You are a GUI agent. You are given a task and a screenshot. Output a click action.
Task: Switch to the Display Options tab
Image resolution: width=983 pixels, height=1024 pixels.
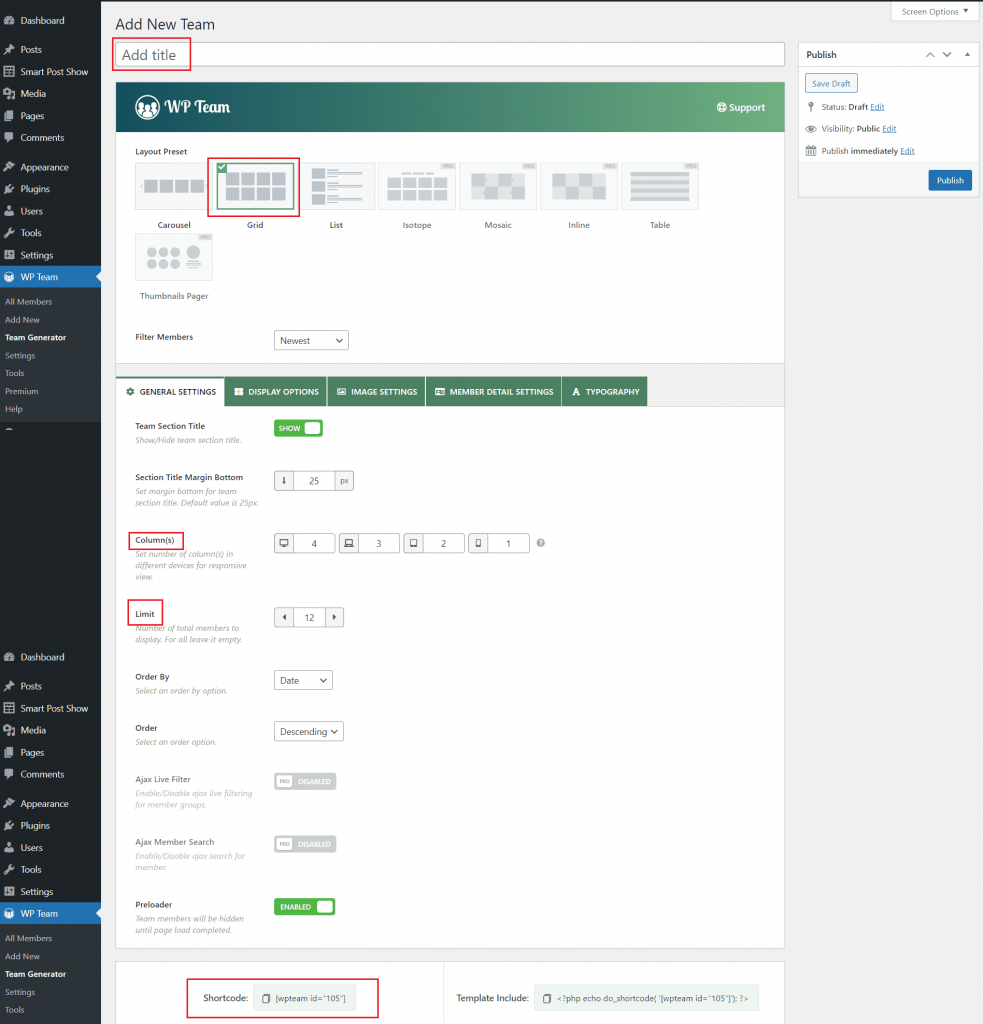[x=276, y=392]
